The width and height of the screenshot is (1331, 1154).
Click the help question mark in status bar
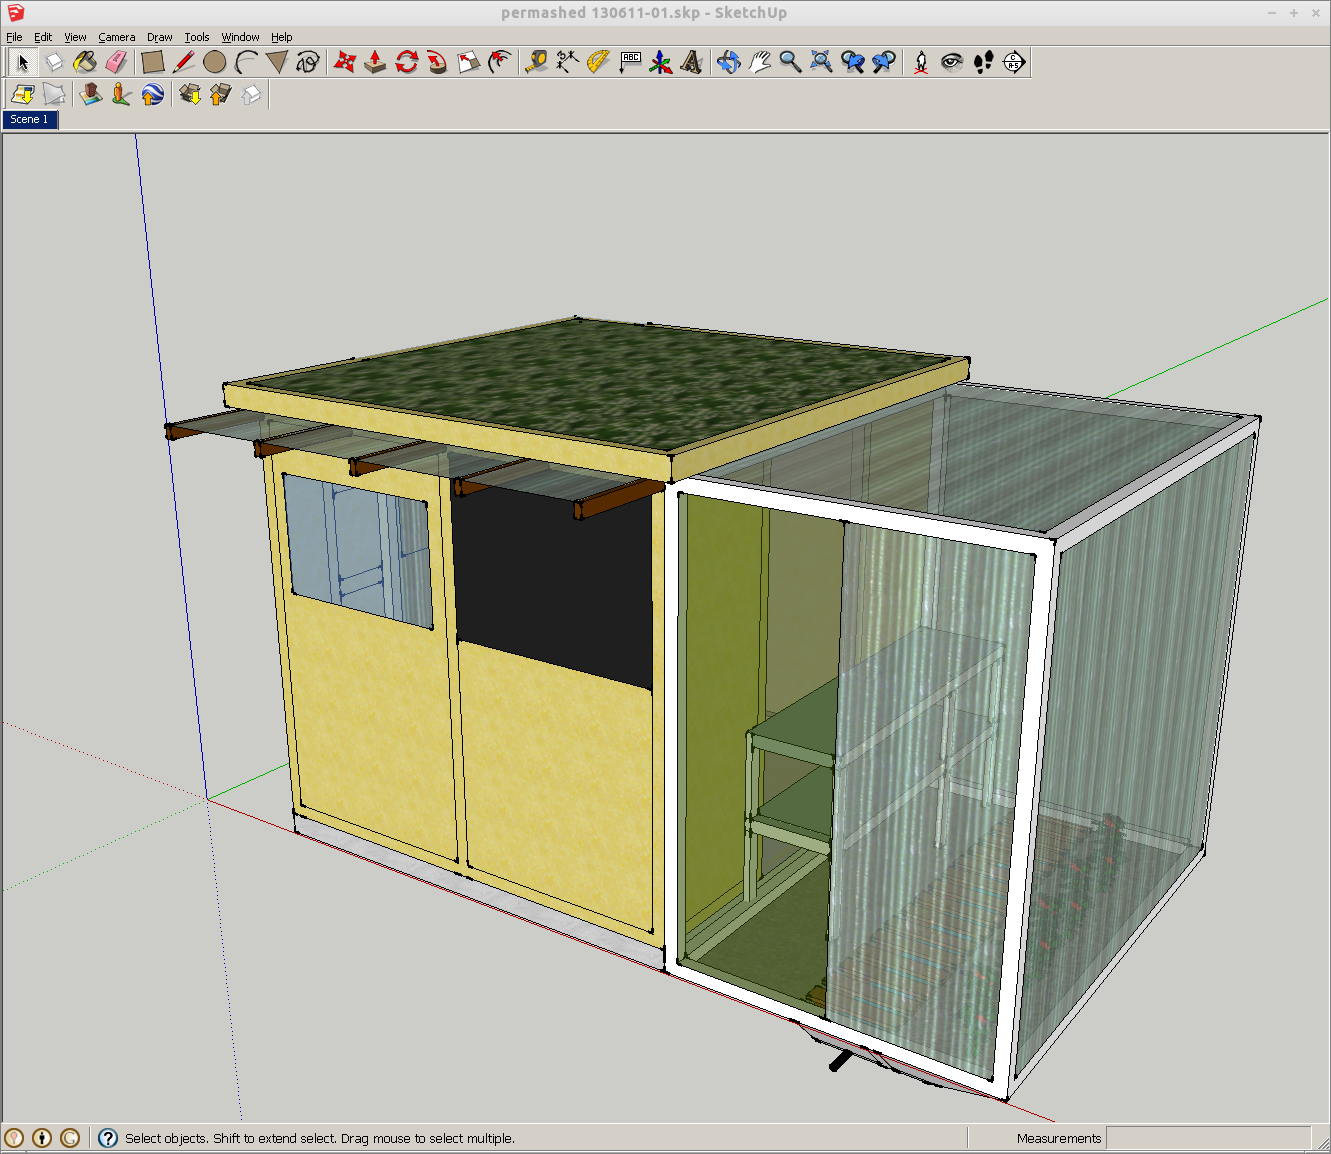coord(106,1138)
